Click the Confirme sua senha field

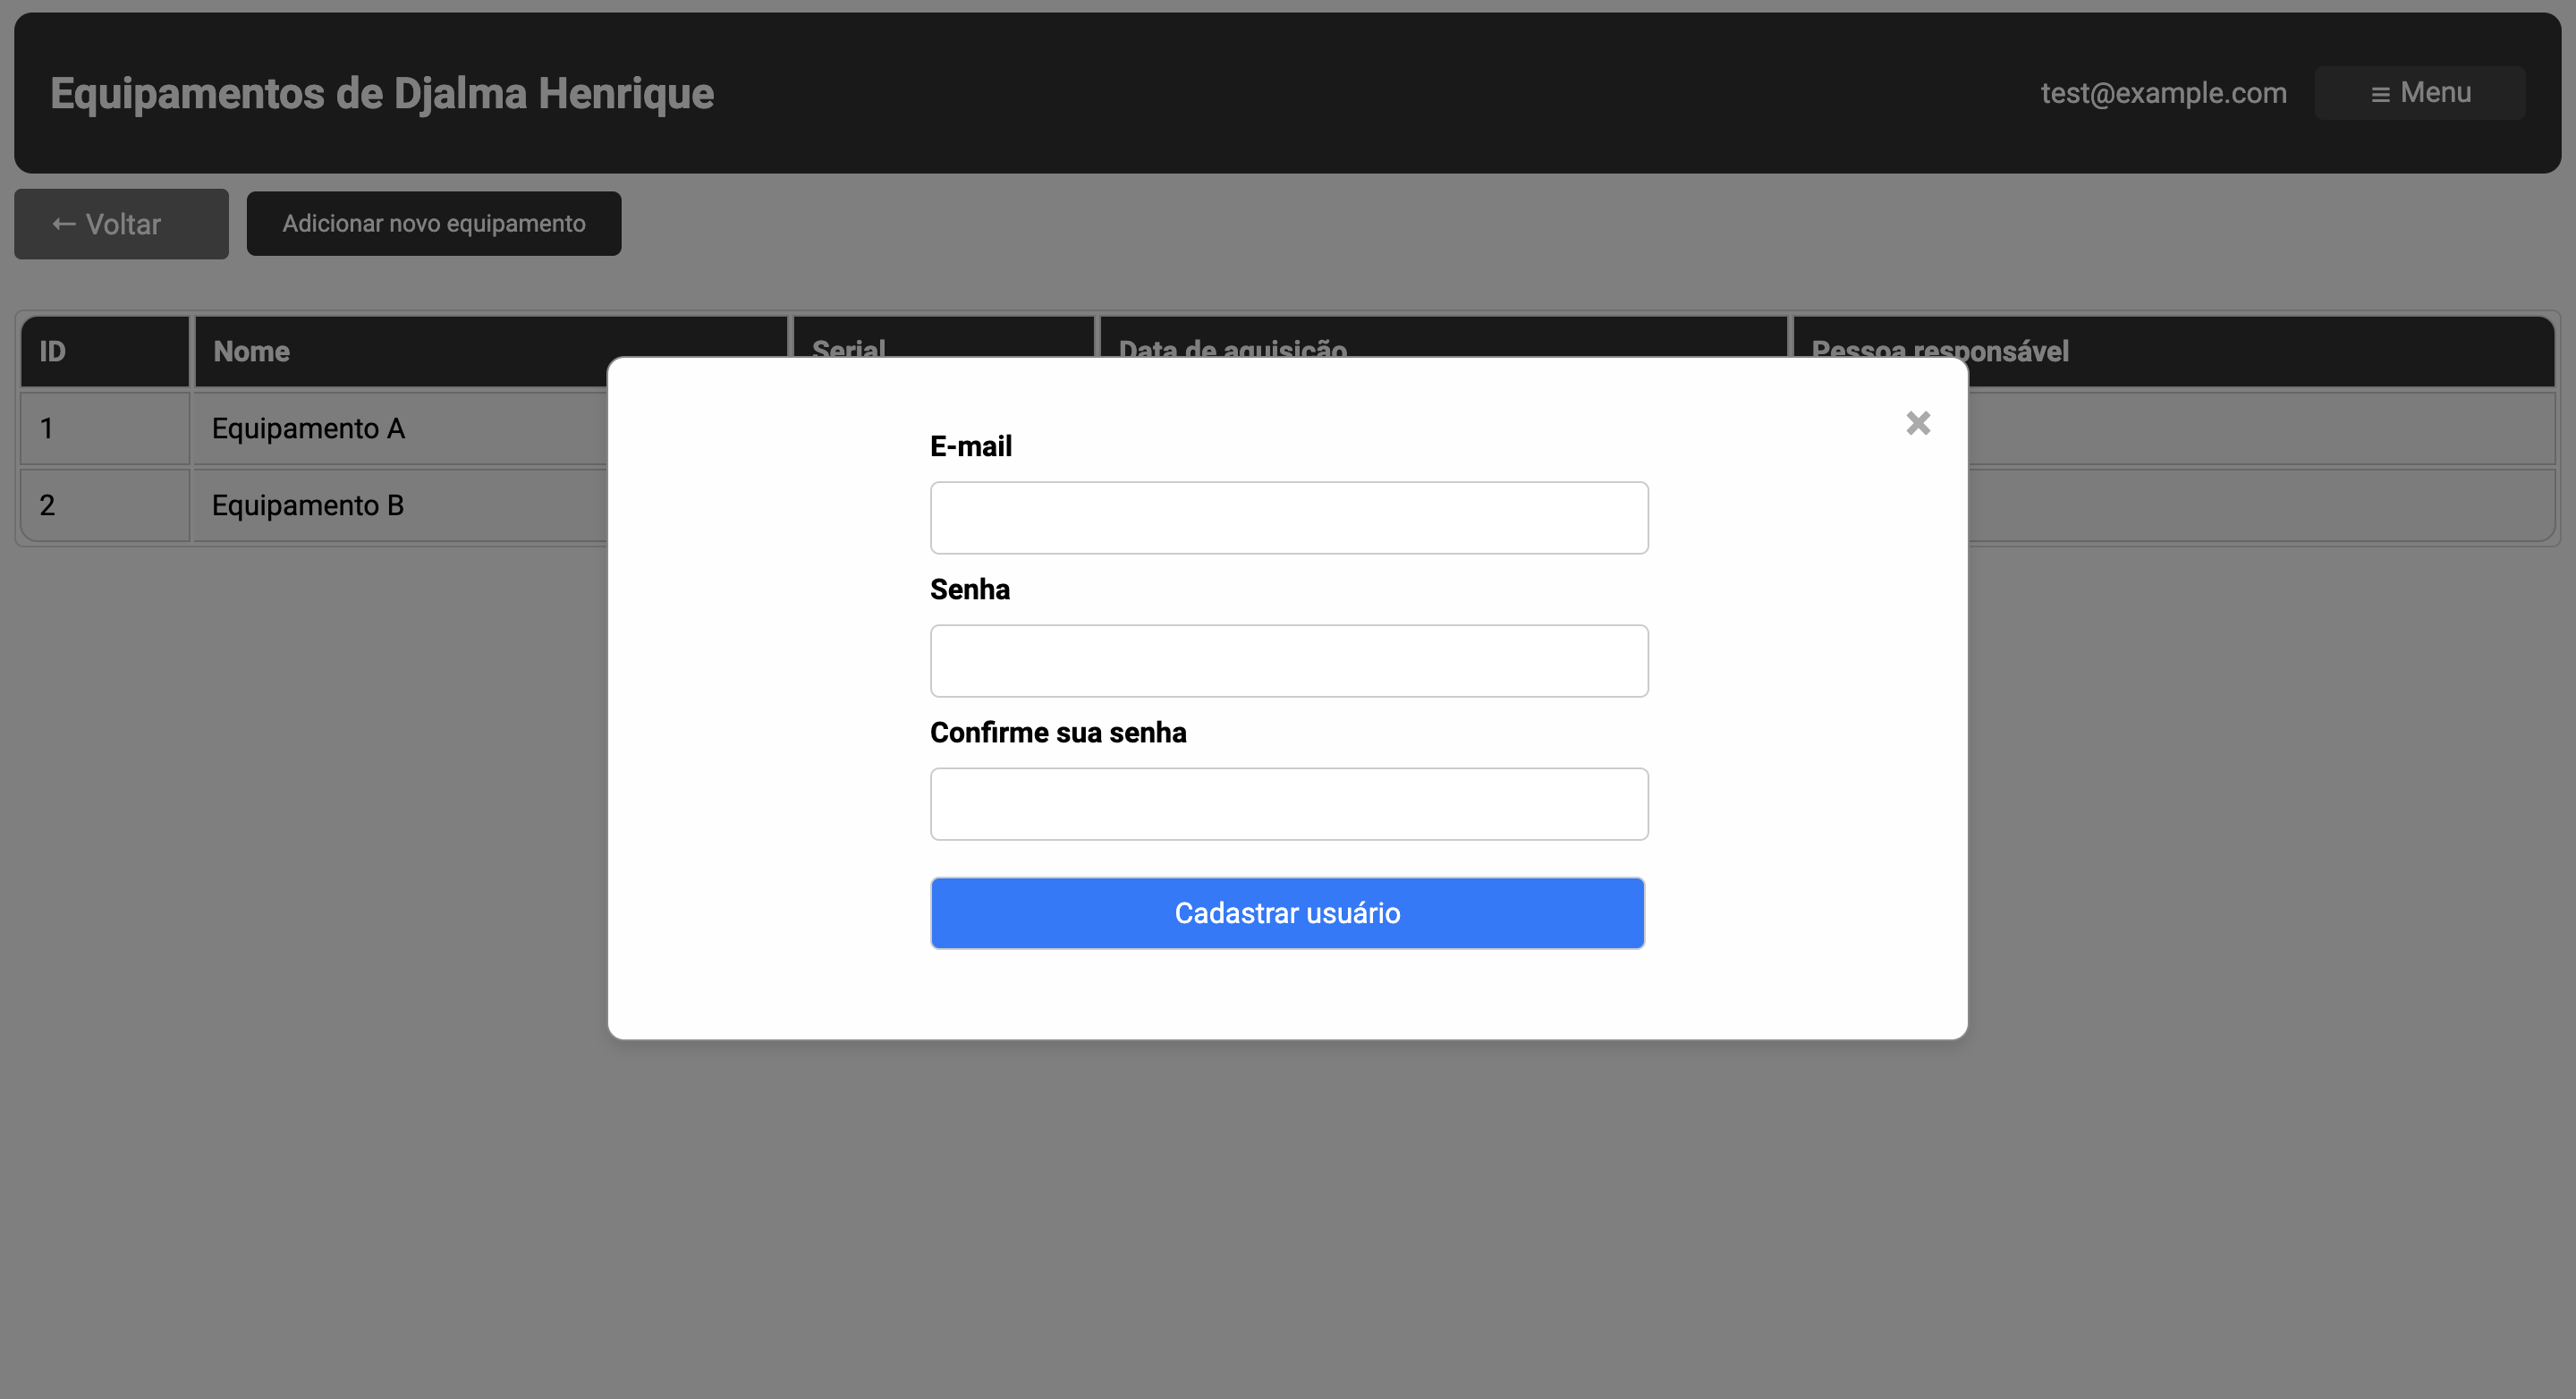[1288, 803]
